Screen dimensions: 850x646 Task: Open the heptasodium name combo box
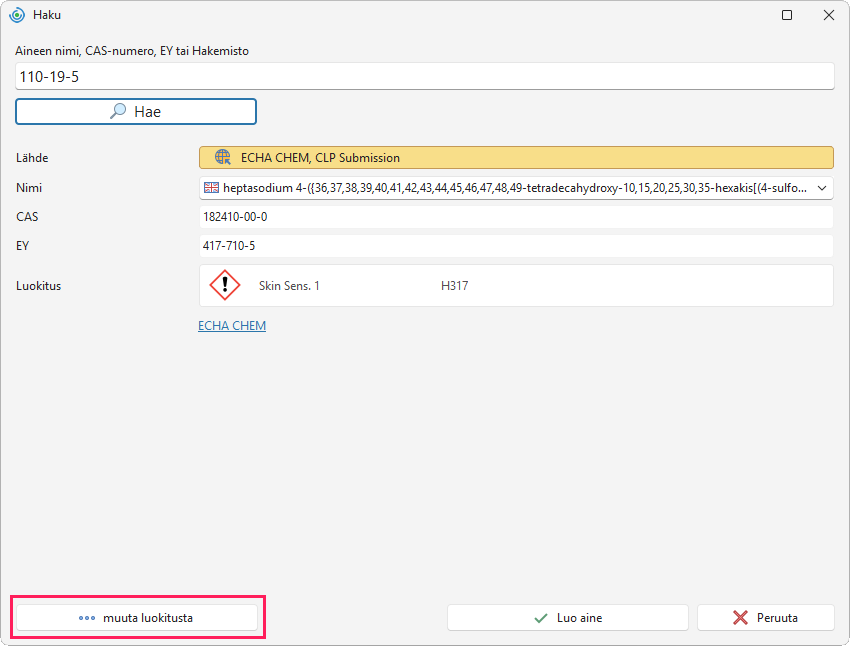tap(516, 188)
